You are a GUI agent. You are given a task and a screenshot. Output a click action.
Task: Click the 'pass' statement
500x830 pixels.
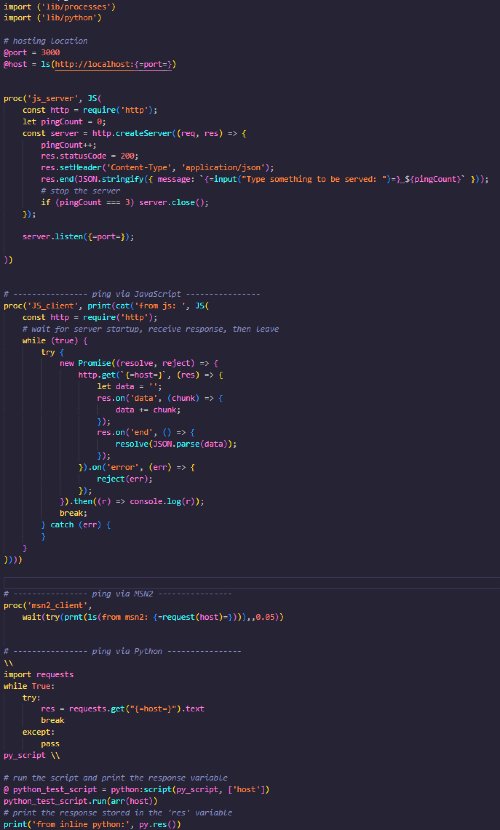[50, 744]
